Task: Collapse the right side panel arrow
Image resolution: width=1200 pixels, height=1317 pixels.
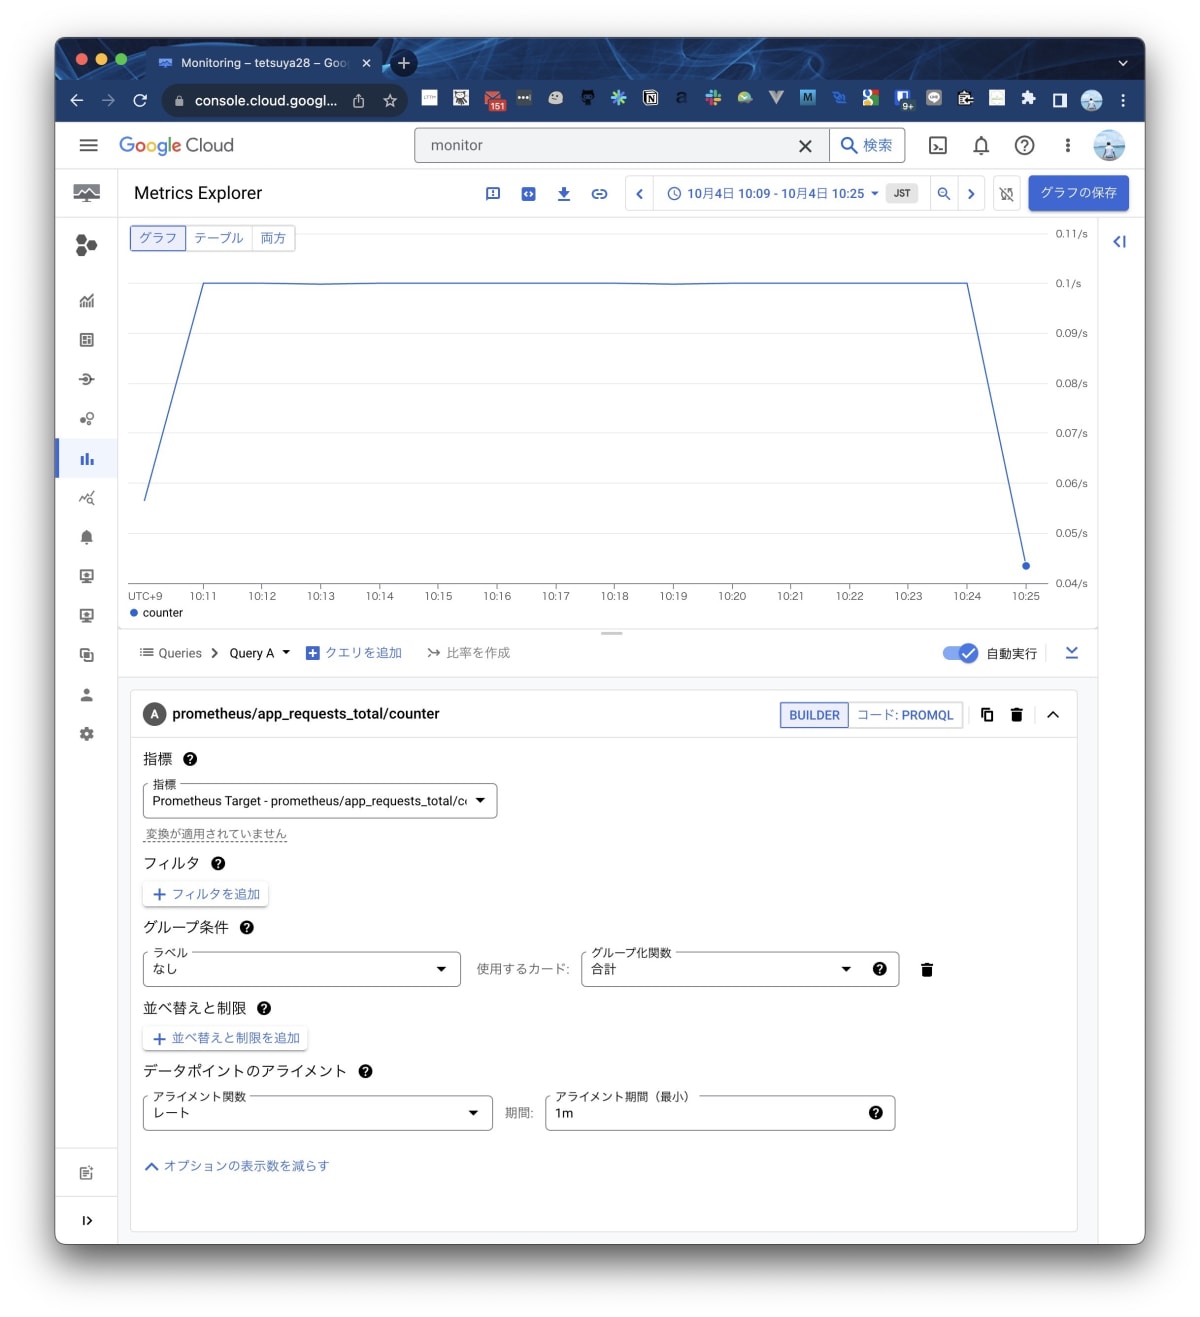Action: pos(1120,241)
